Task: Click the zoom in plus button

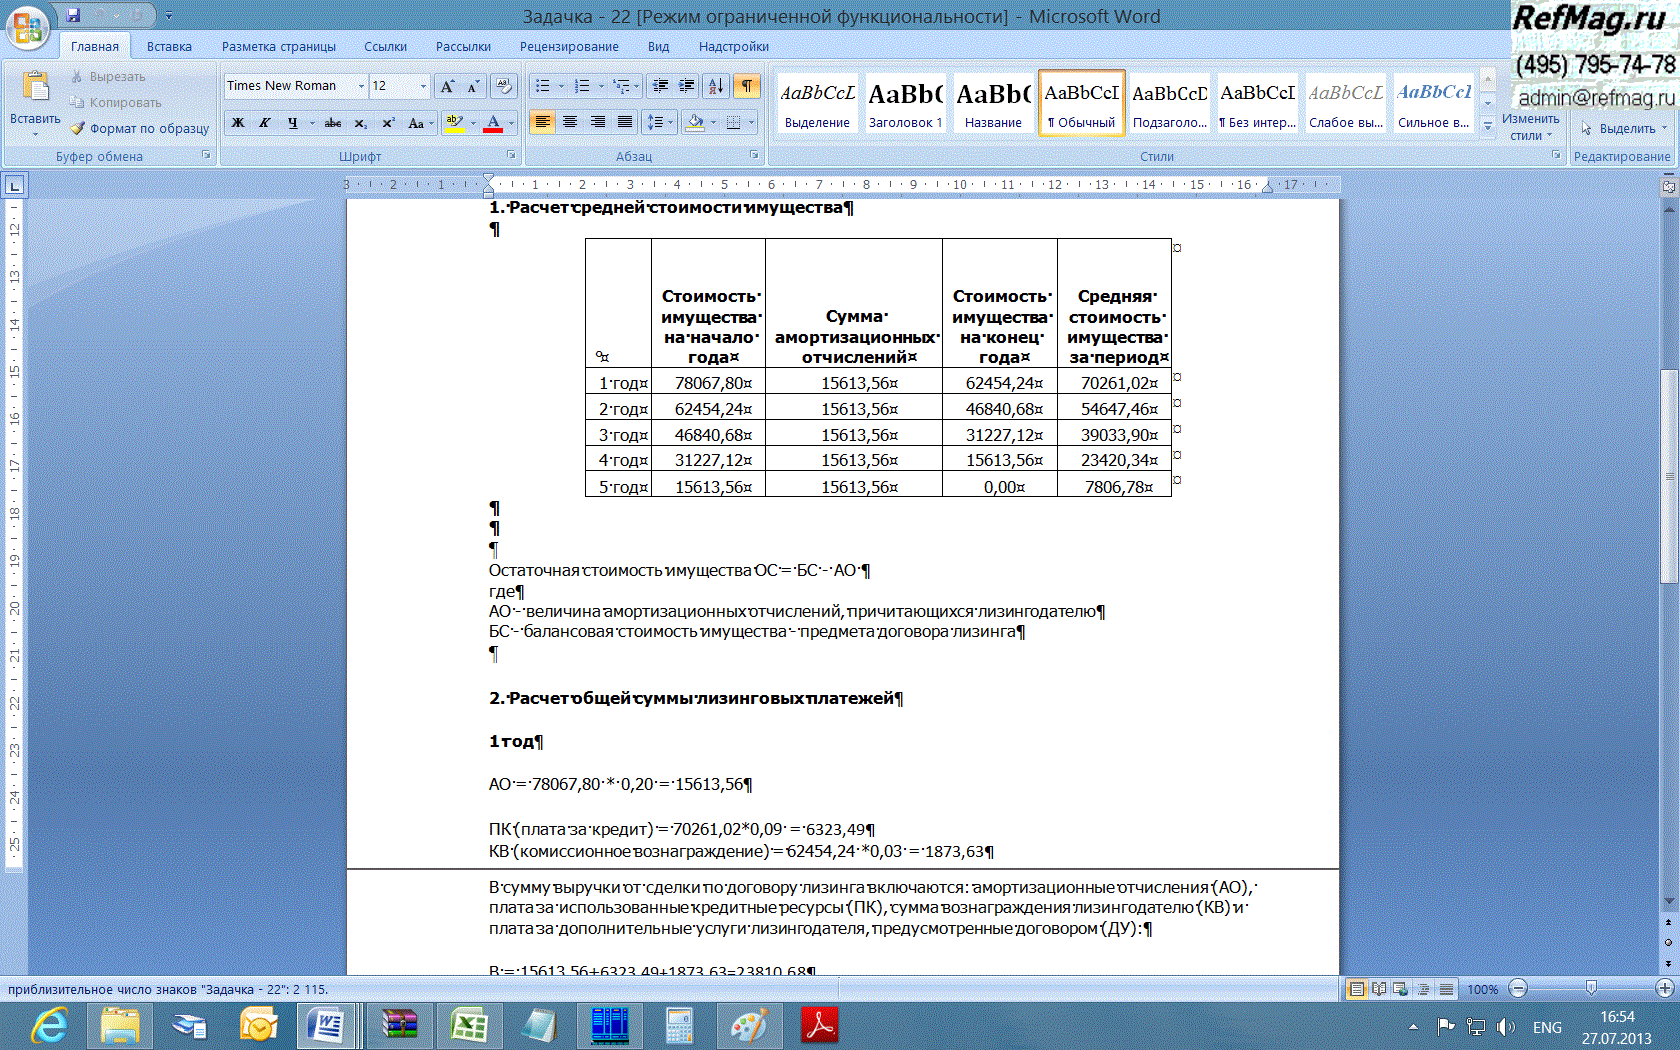Action: (x=1664, y=989)
